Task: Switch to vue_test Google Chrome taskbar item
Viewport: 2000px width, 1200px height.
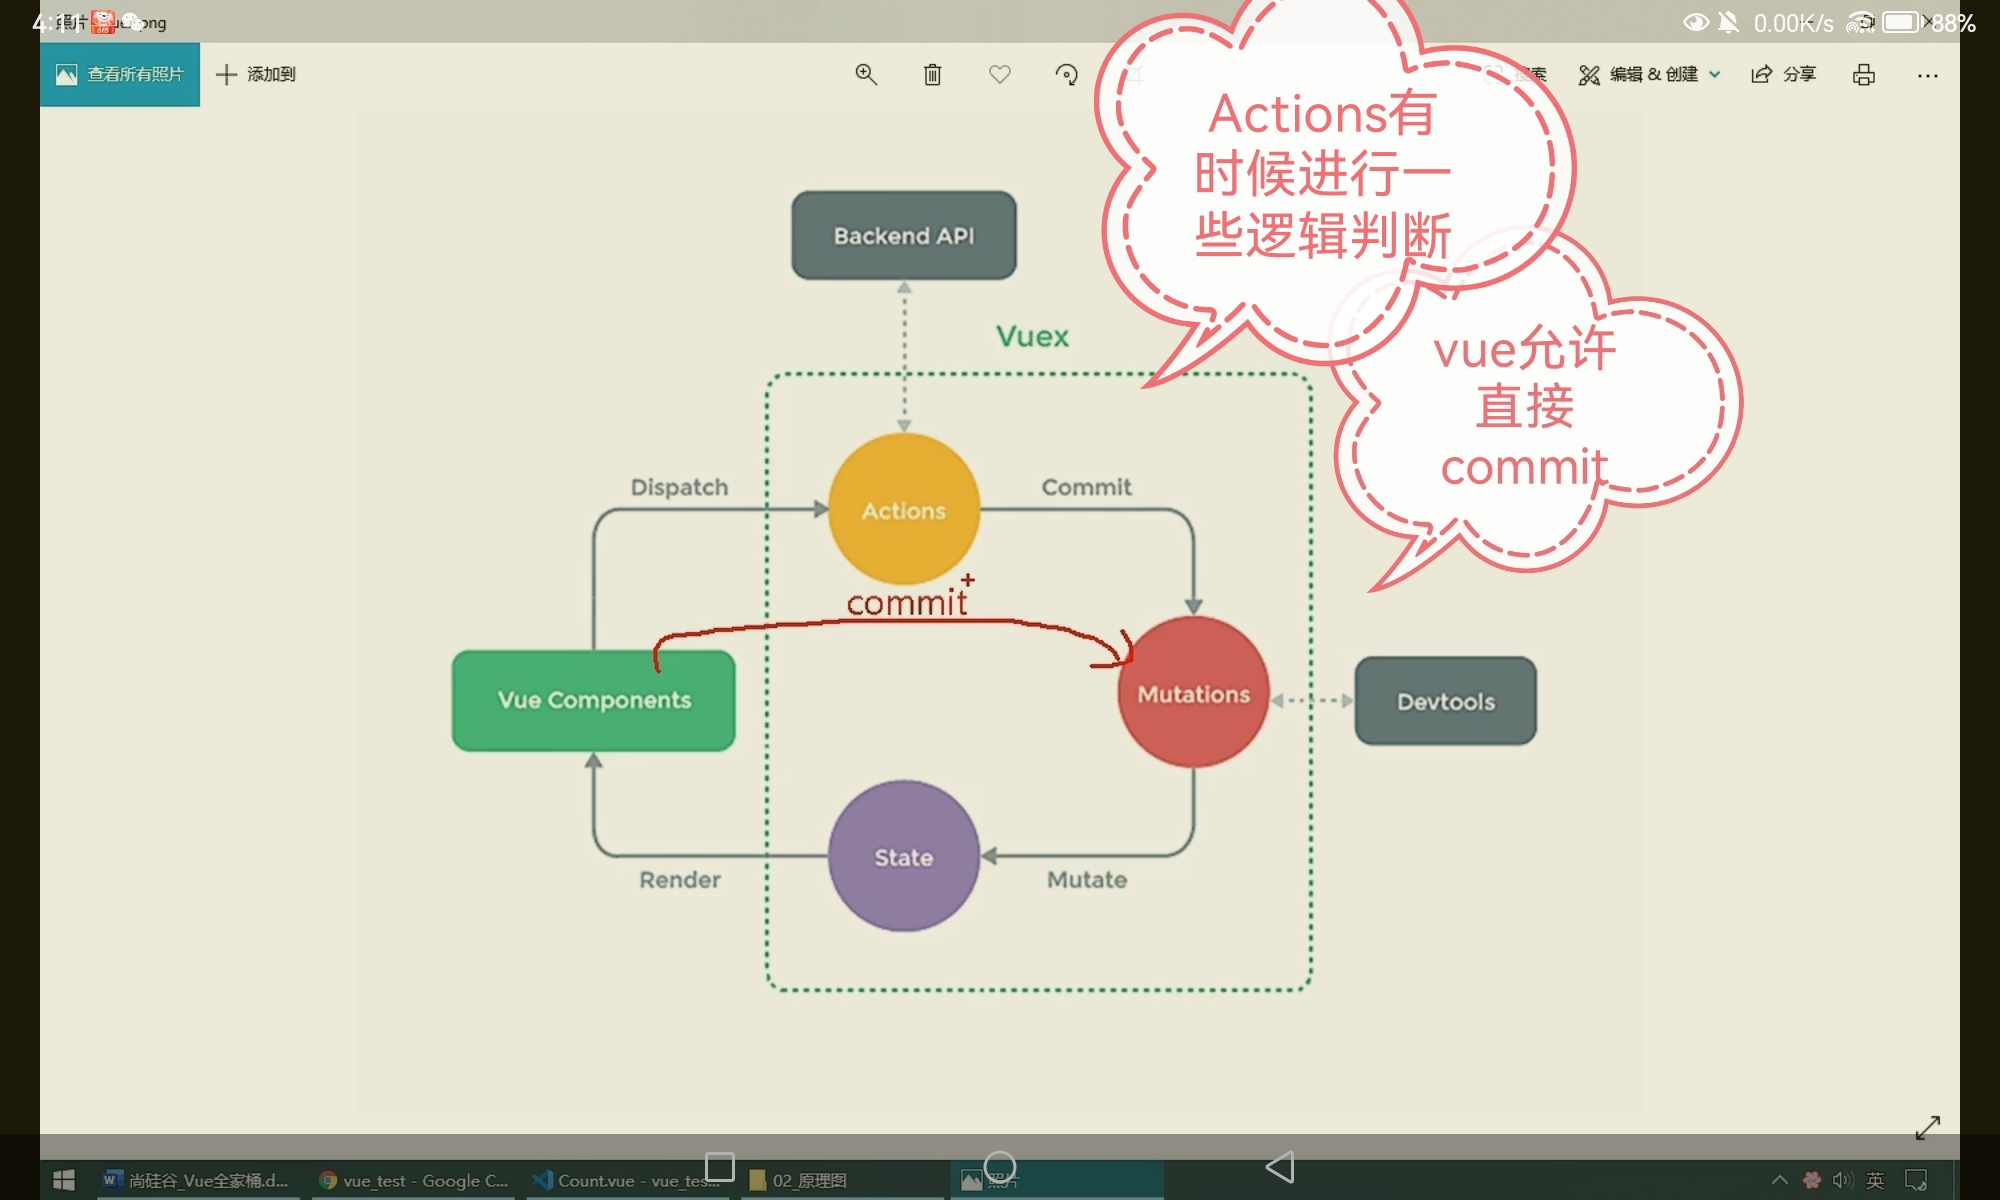Action: 414,1180
